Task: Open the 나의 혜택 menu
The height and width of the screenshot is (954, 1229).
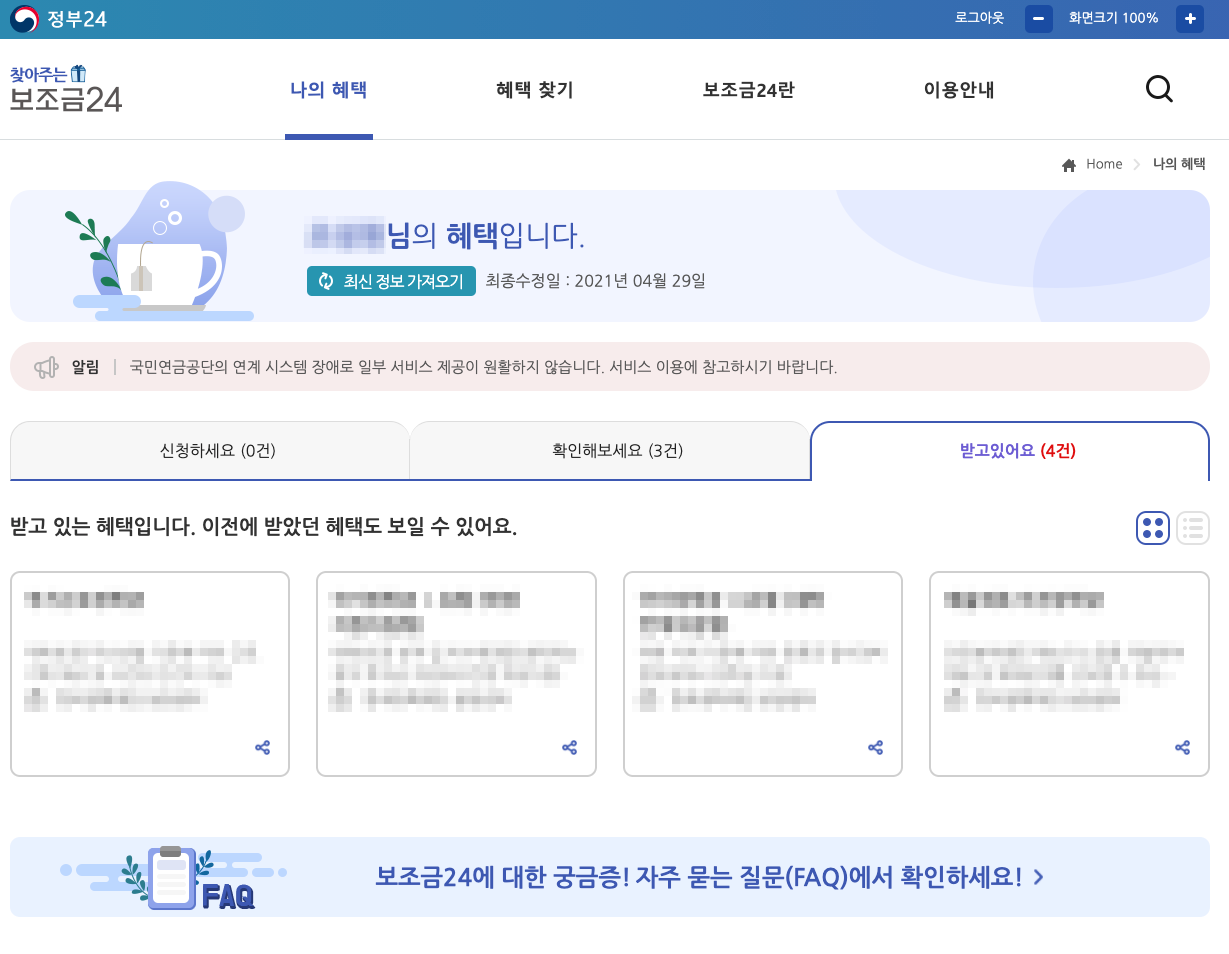Action: coord(329,90)
